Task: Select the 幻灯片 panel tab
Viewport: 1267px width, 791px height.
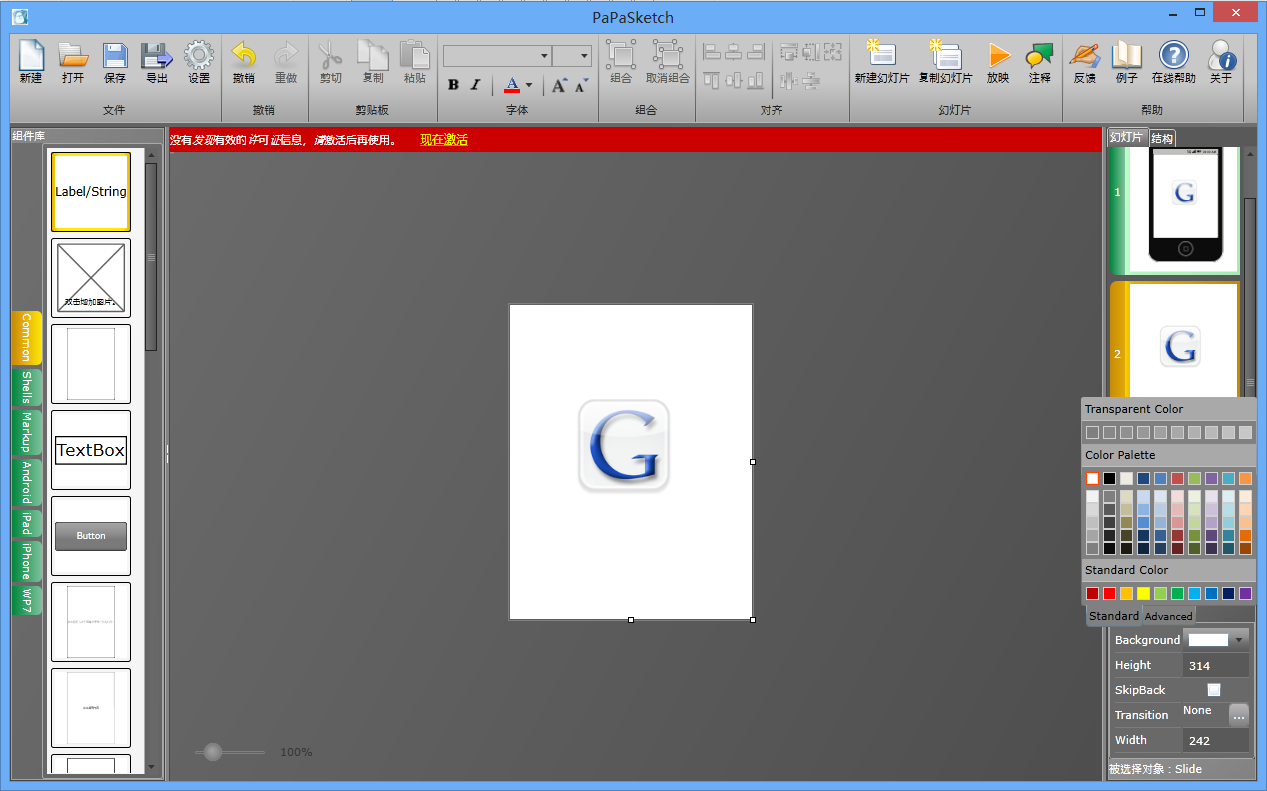Action: (1127, 137)
